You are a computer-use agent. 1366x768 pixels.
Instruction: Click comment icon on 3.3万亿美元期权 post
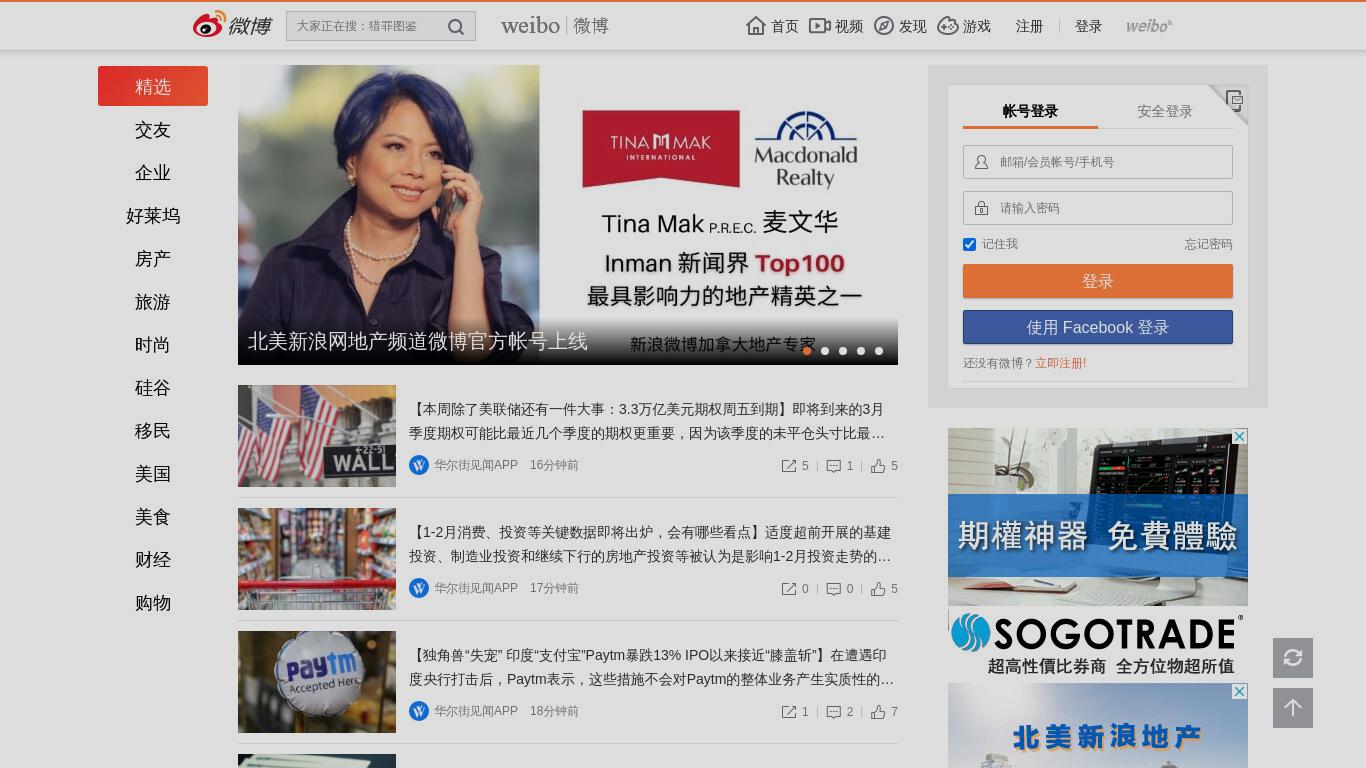pos(834,466)
